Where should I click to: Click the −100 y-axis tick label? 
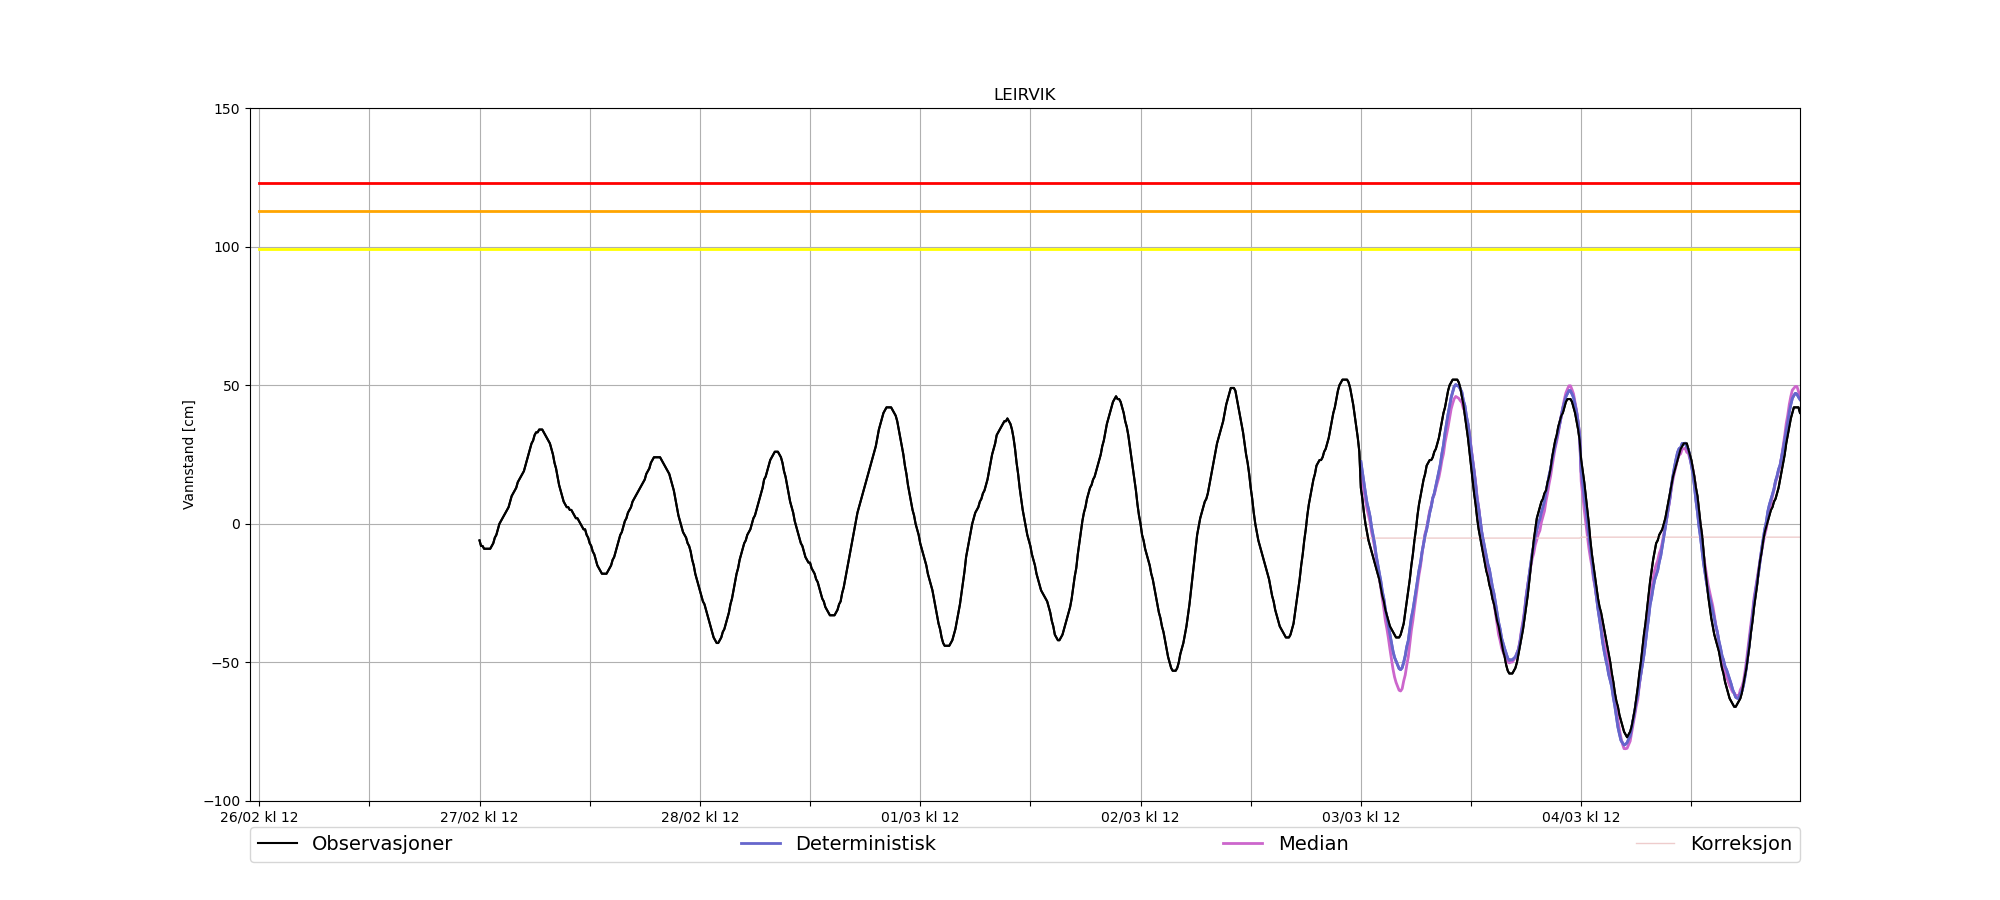tap(222, 801)
